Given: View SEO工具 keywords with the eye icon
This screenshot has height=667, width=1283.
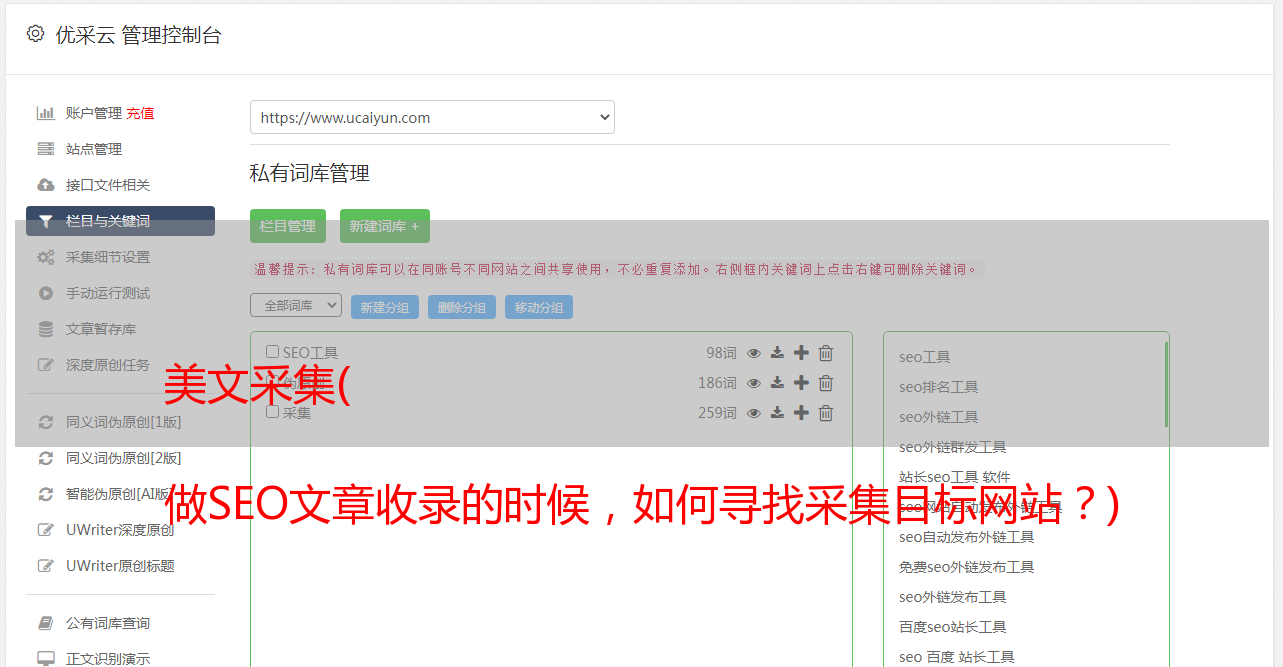Looking at the screenshot, I should 754,353.
